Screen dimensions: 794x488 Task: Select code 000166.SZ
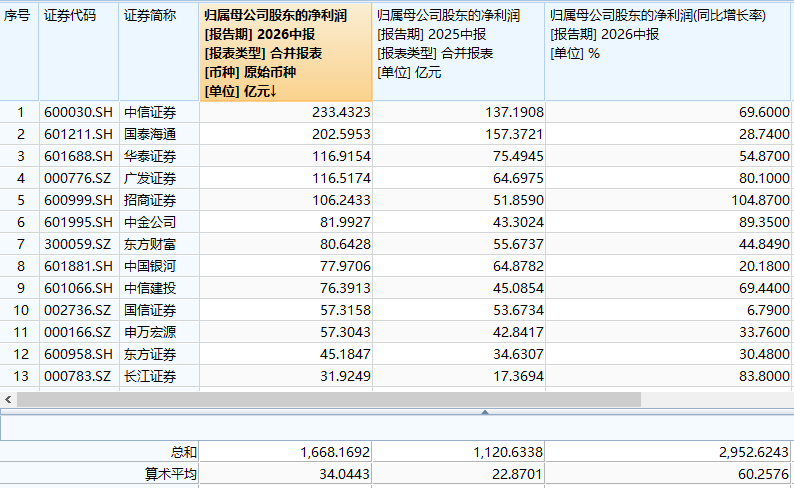click(77, 332)
